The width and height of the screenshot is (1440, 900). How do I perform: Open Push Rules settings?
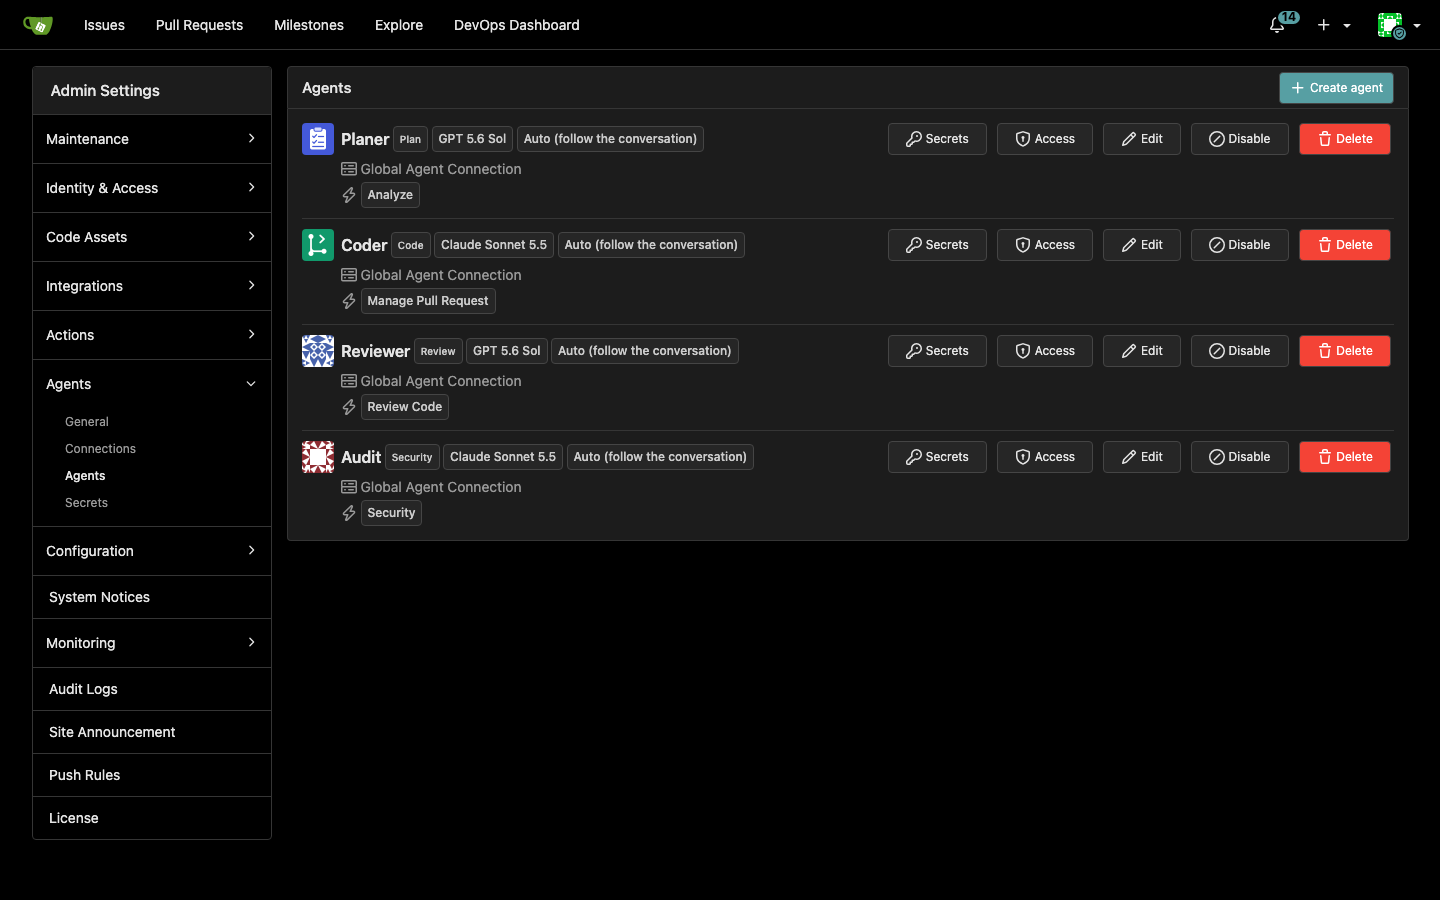(x=152, y=775)
